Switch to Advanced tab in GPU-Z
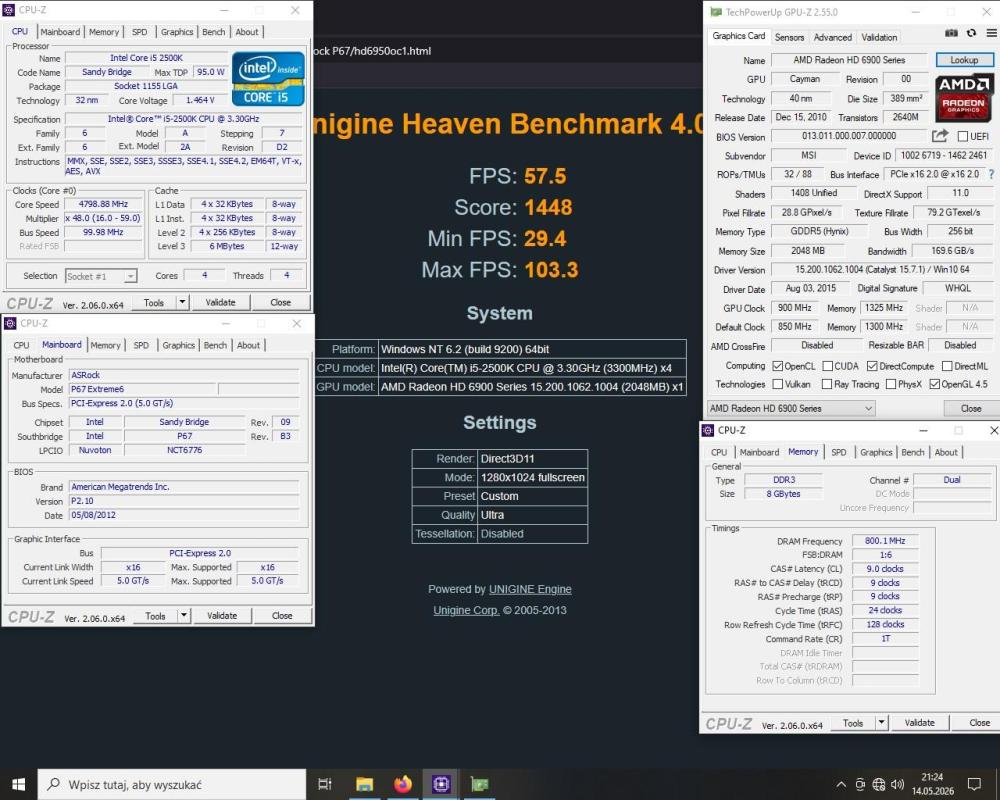 (832, 38)
